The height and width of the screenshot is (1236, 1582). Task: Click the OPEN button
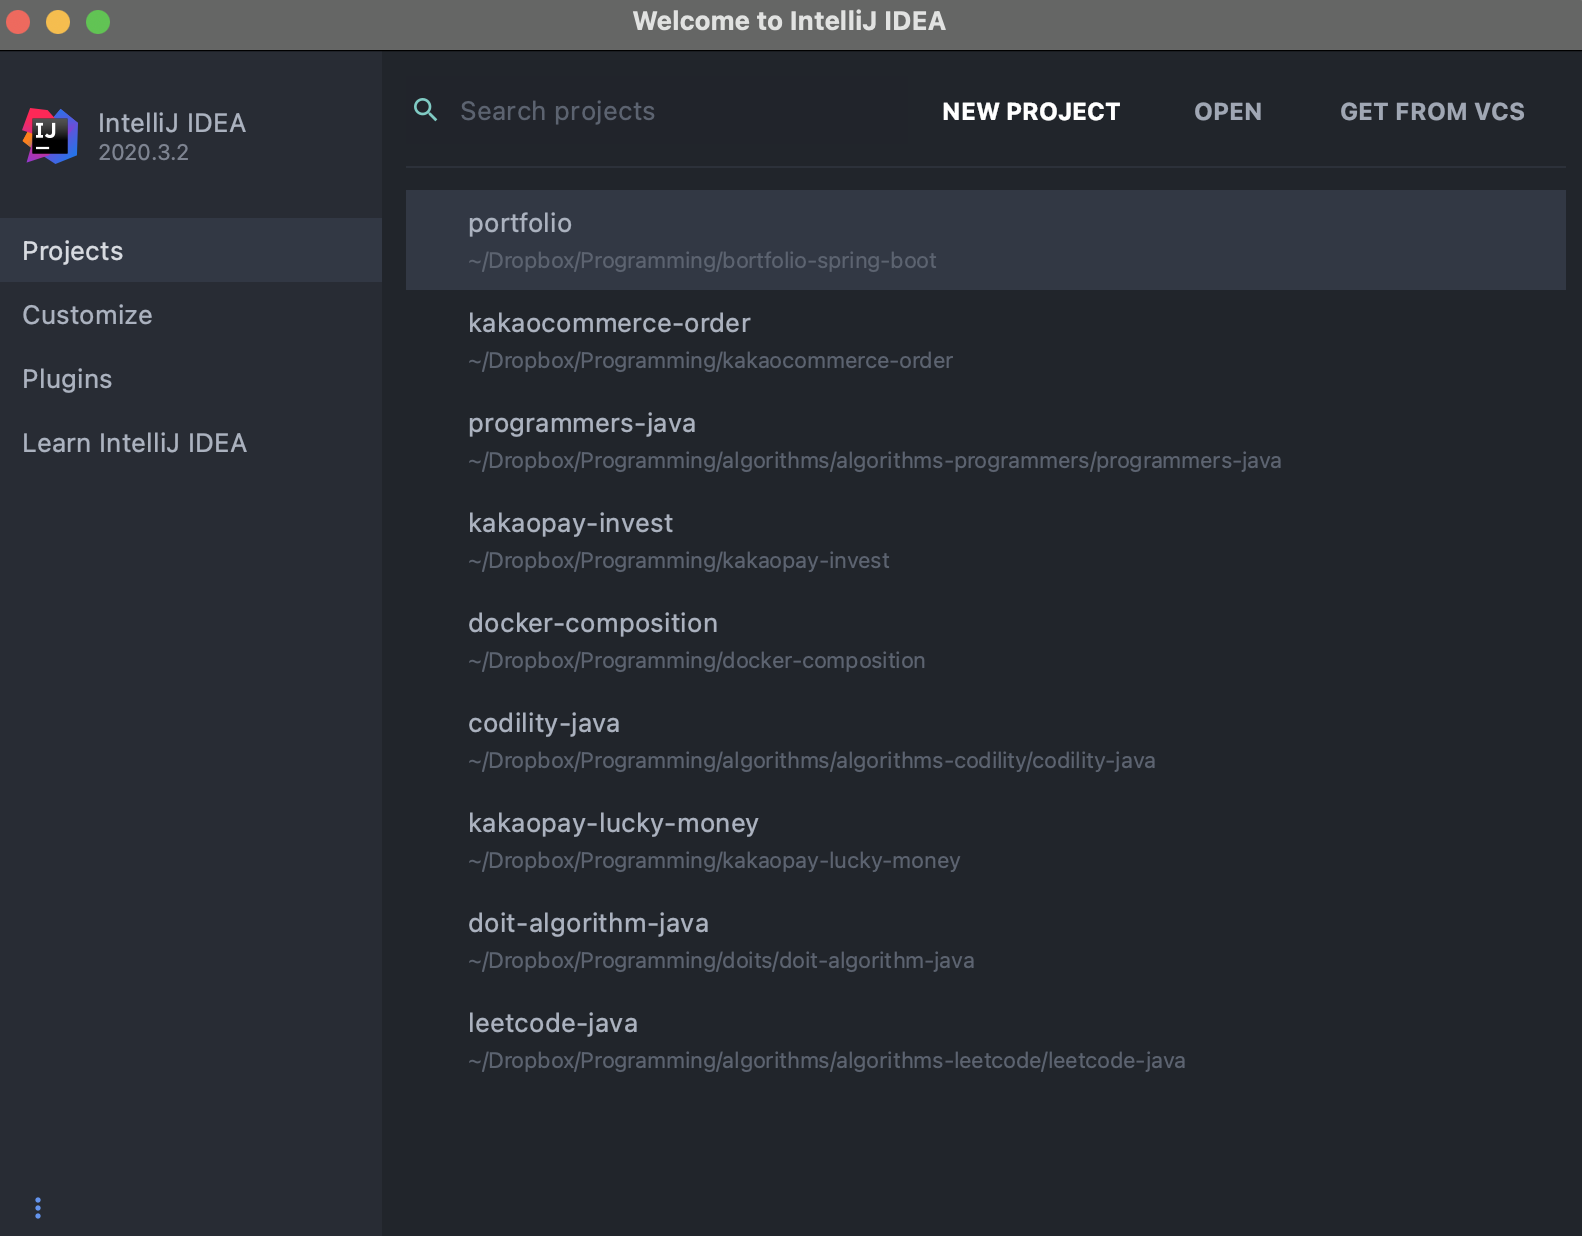click(1228, 112)
